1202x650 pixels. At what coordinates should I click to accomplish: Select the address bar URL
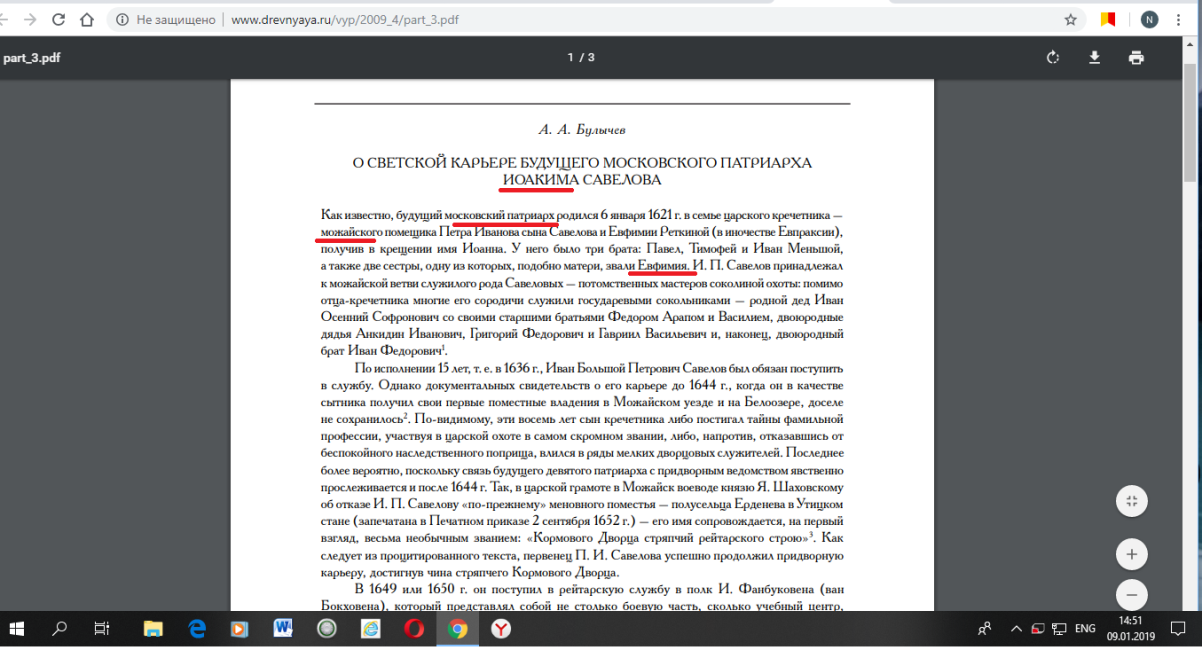click(x=346, y=19)
